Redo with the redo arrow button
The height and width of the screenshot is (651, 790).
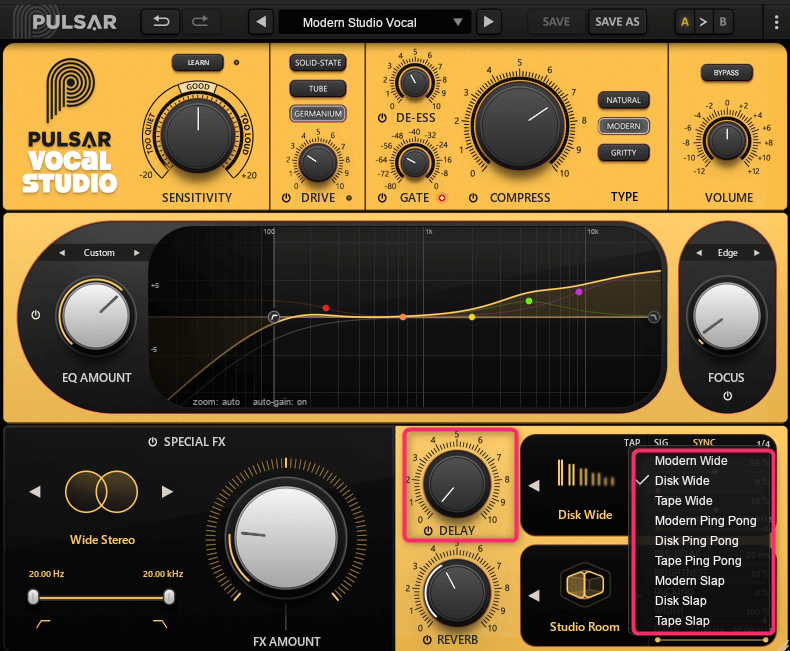pyautogui.click(x=200, y=22)
